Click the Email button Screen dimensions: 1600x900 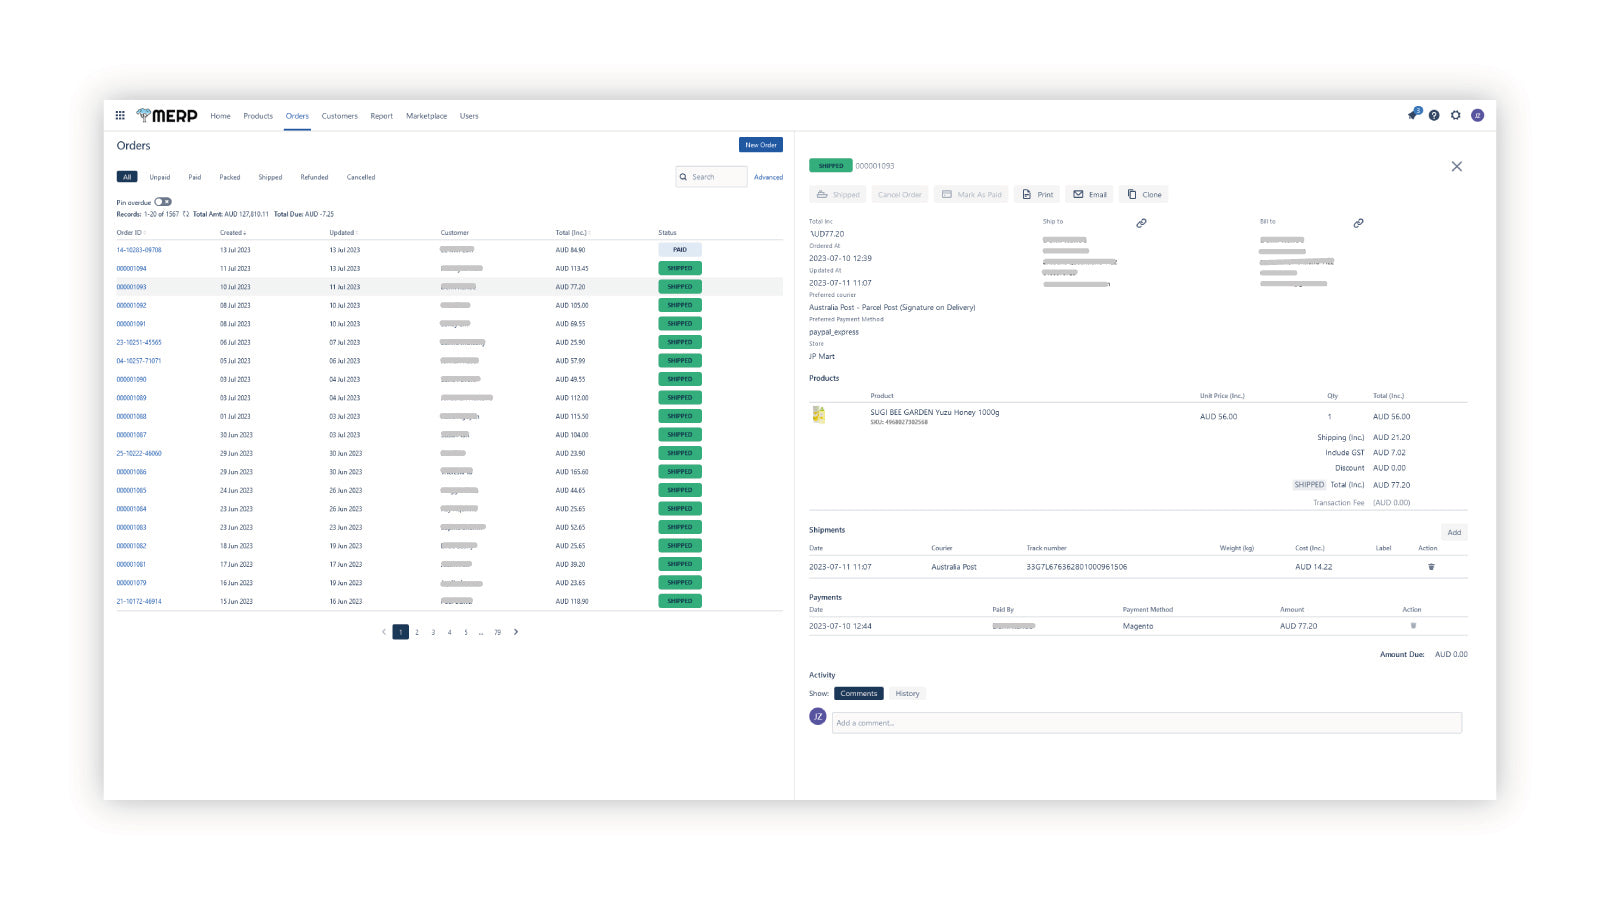tap(1090, 194)
